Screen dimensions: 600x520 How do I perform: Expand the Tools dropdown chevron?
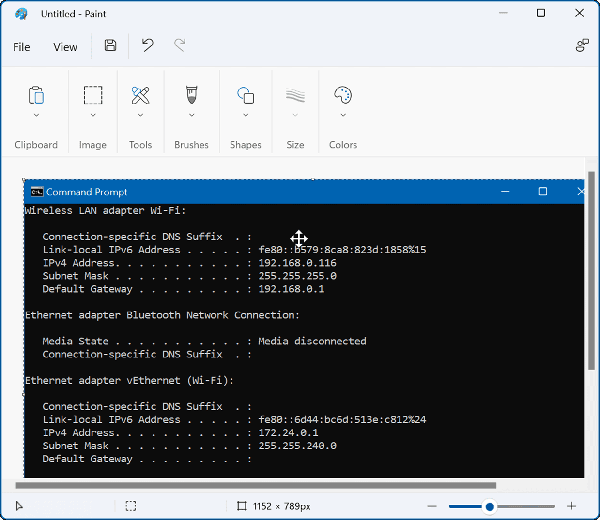point(140,115)
